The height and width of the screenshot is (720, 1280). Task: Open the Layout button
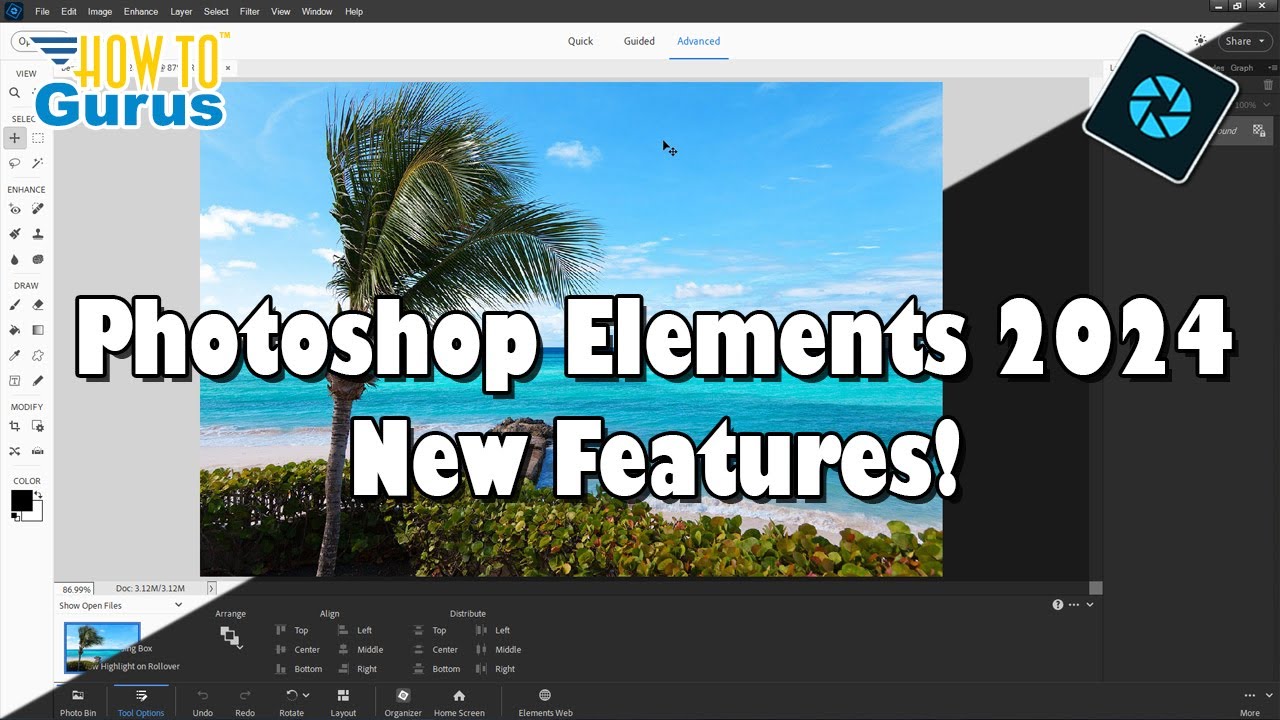[x=343, y=703]
